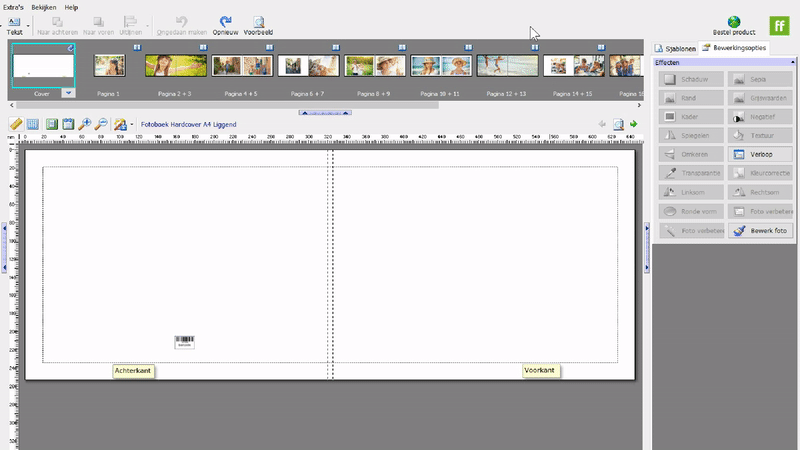This screenshot has width=800, height=450.
Task: Click the Tekst tool icon
Action: coord(14,21)
